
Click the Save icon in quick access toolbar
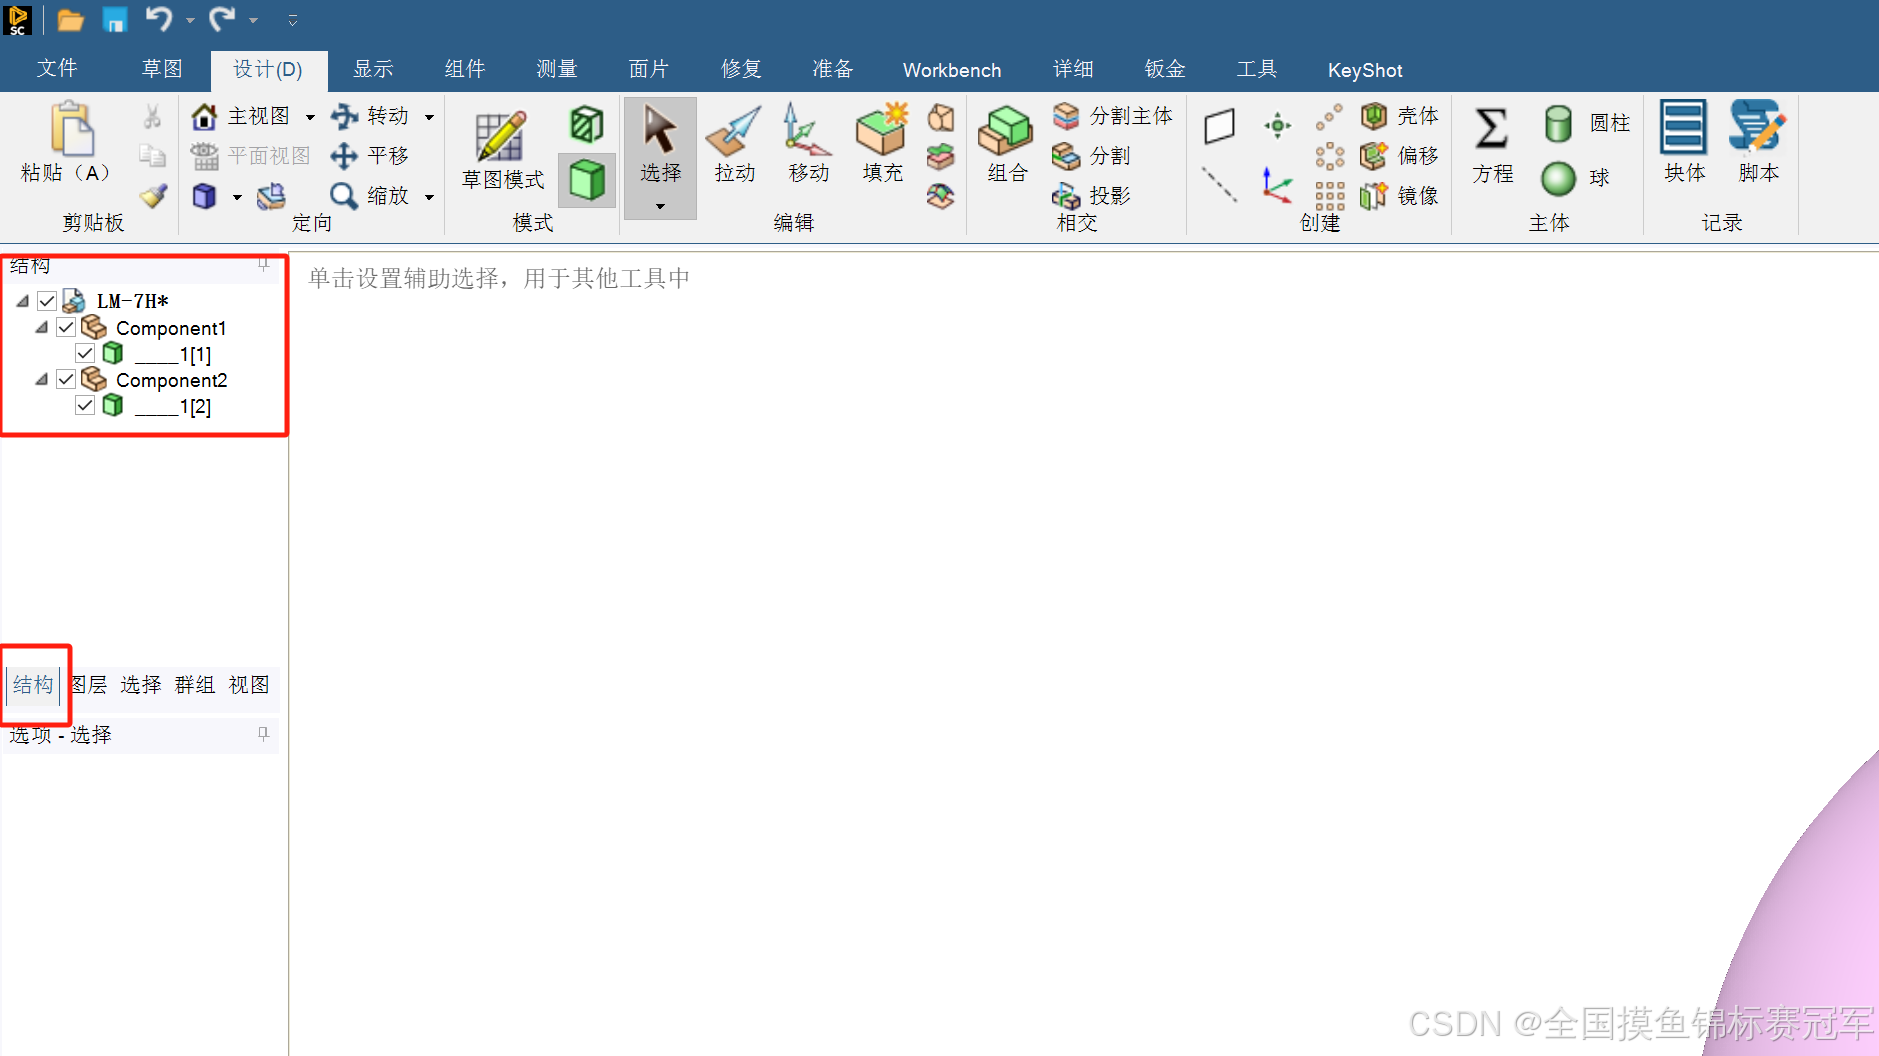point(115,19)
